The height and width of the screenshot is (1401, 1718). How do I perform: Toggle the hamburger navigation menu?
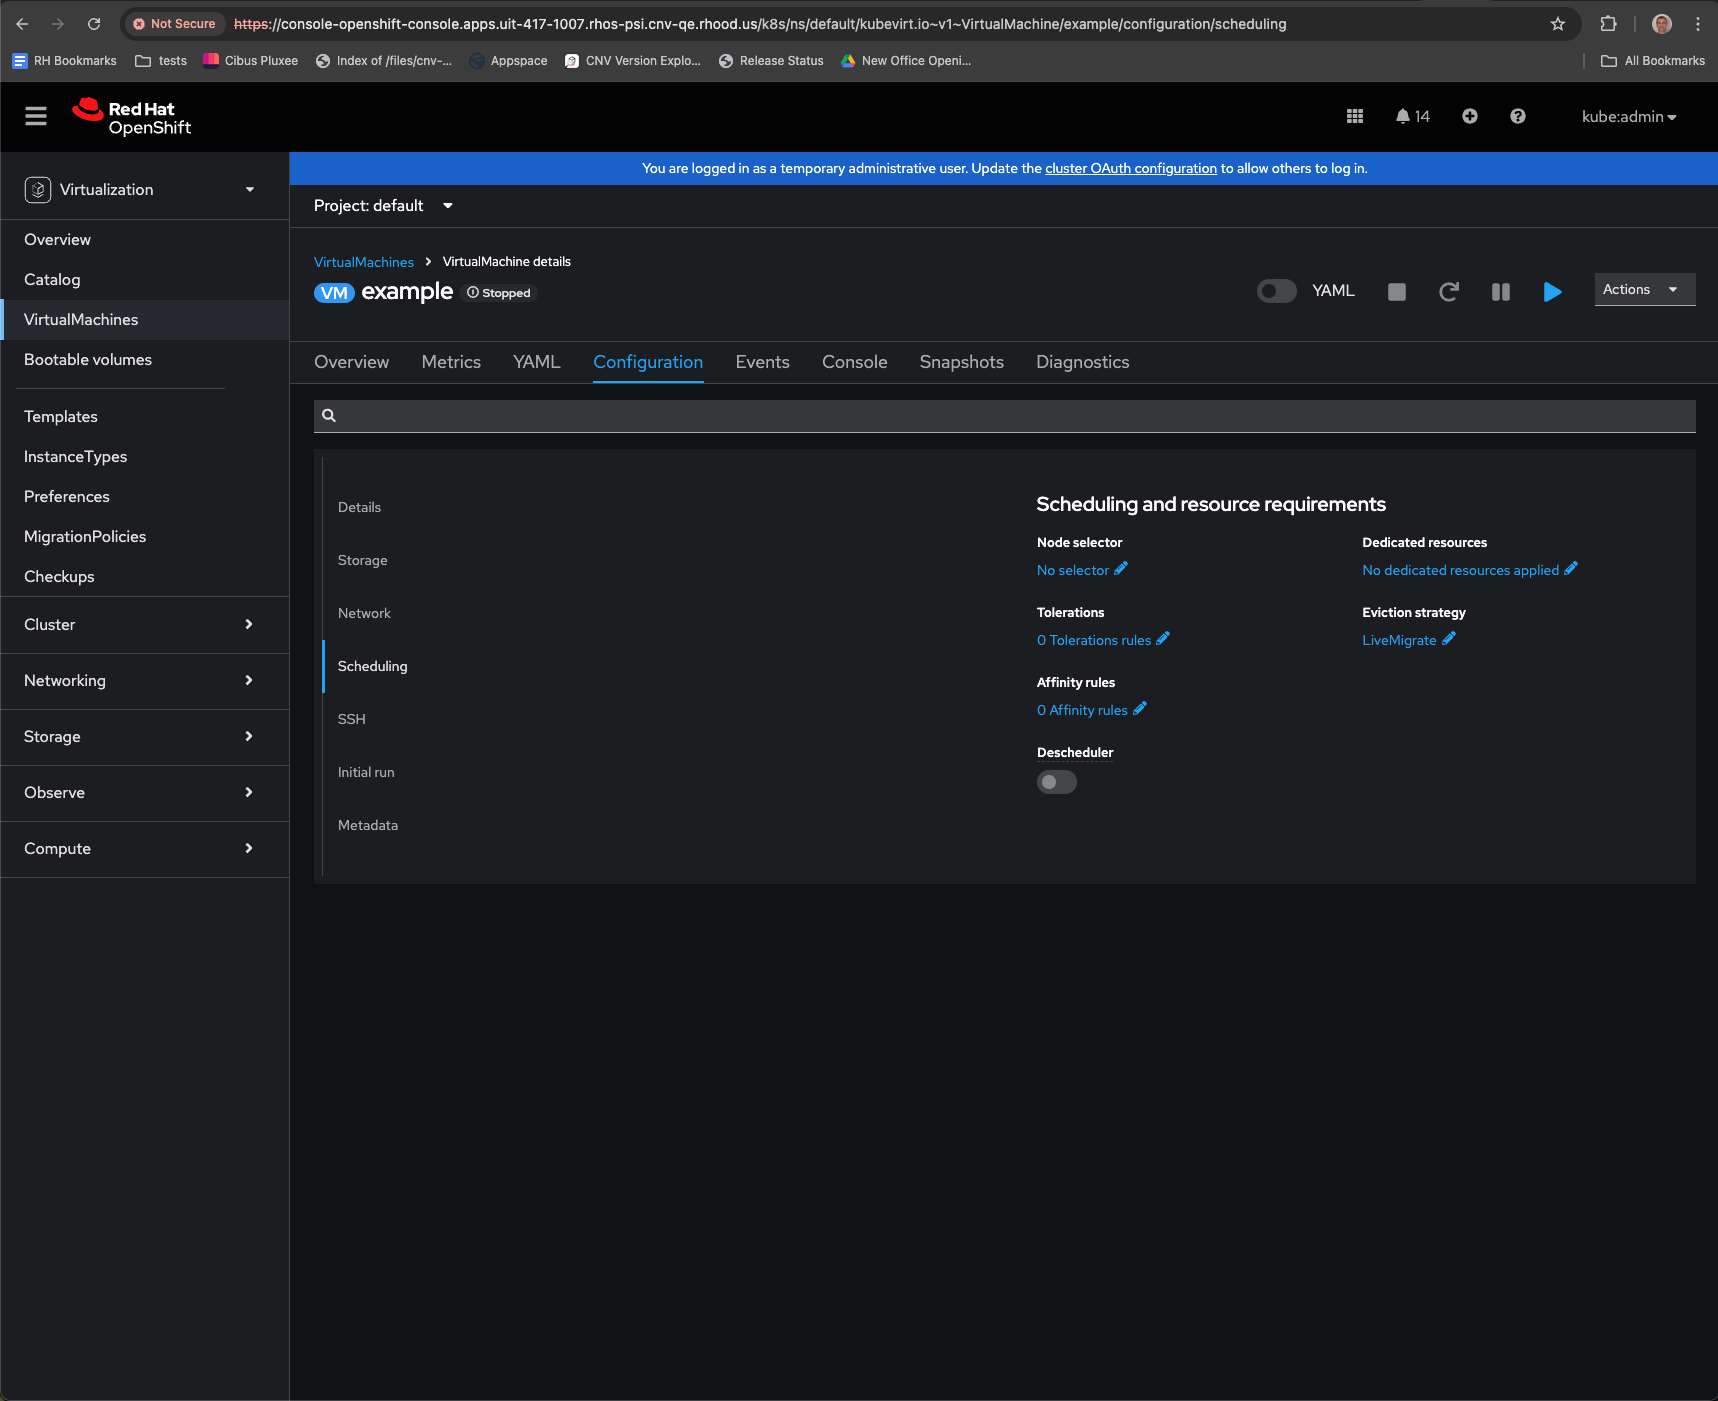click(36, 117)
